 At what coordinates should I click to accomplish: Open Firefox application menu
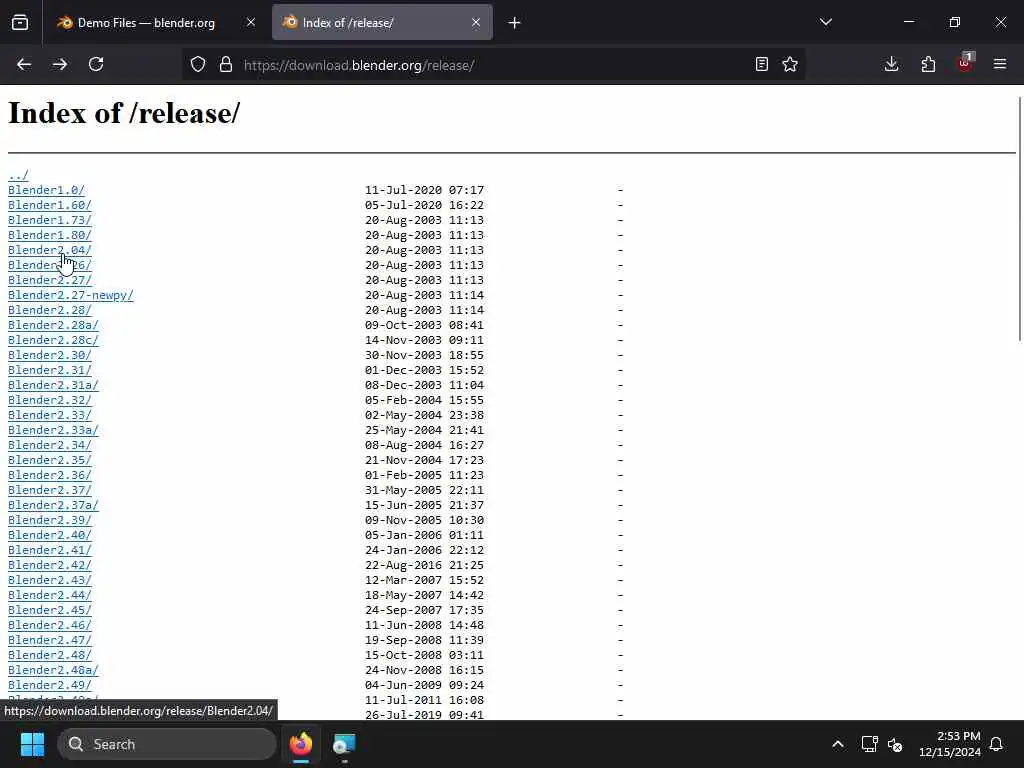point(1000,65)
